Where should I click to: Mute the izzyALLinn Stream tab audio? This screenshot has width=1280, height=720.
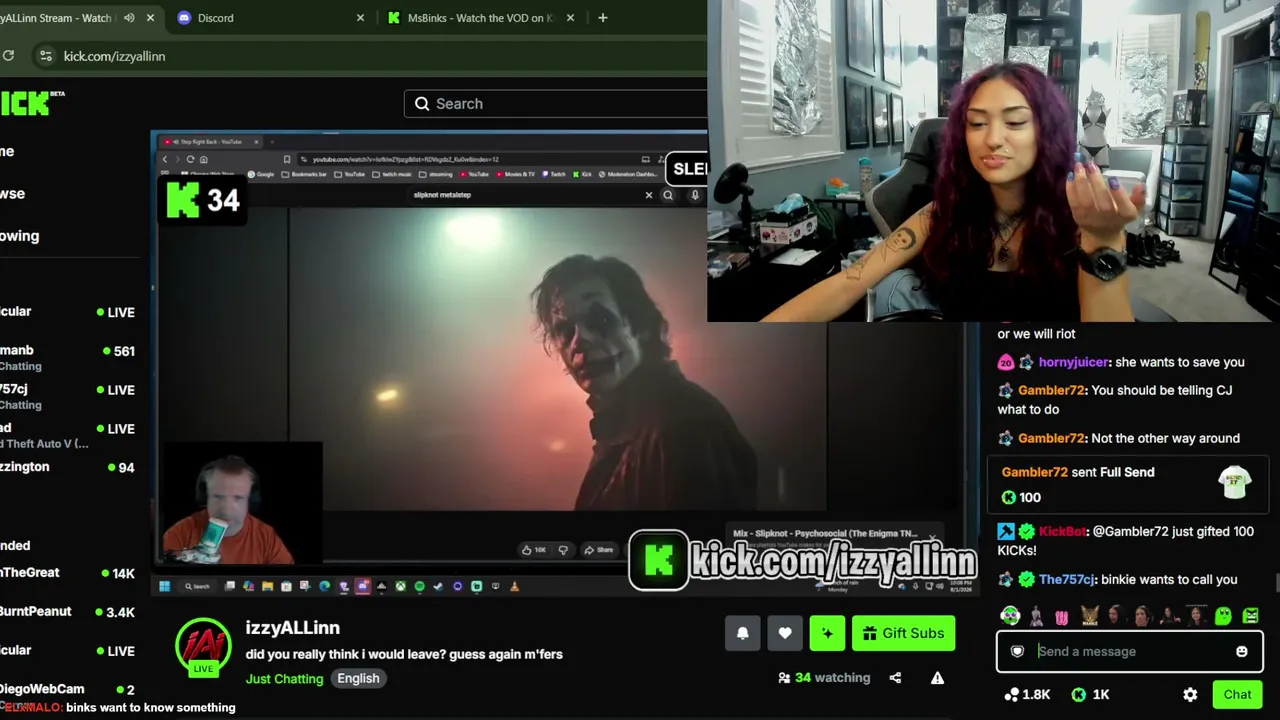pos(129,18)
